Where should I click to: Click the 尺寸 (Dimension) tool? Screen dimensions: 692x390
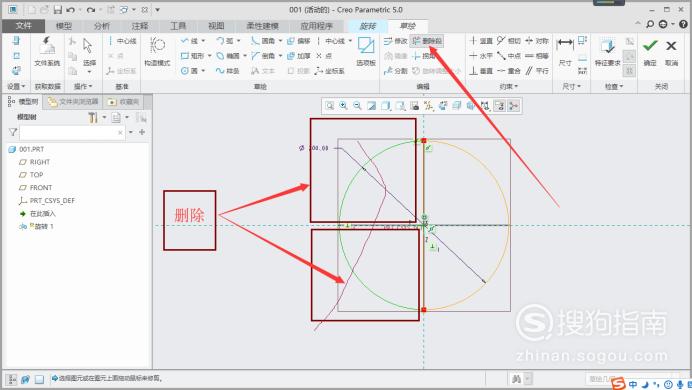click(565, 52)
